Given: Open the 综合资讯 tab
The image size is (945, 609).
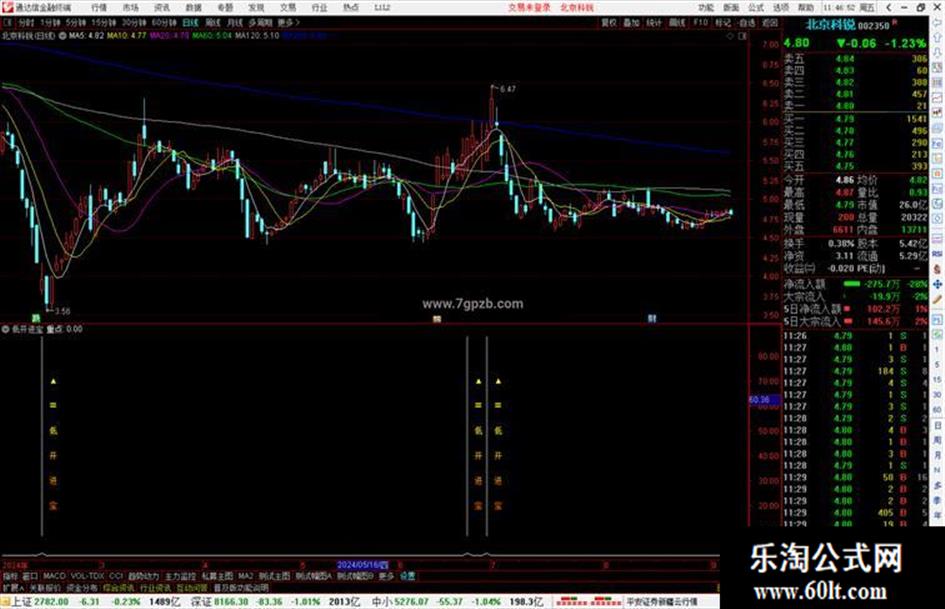Looking at the screenshot, I should [119, 588].
